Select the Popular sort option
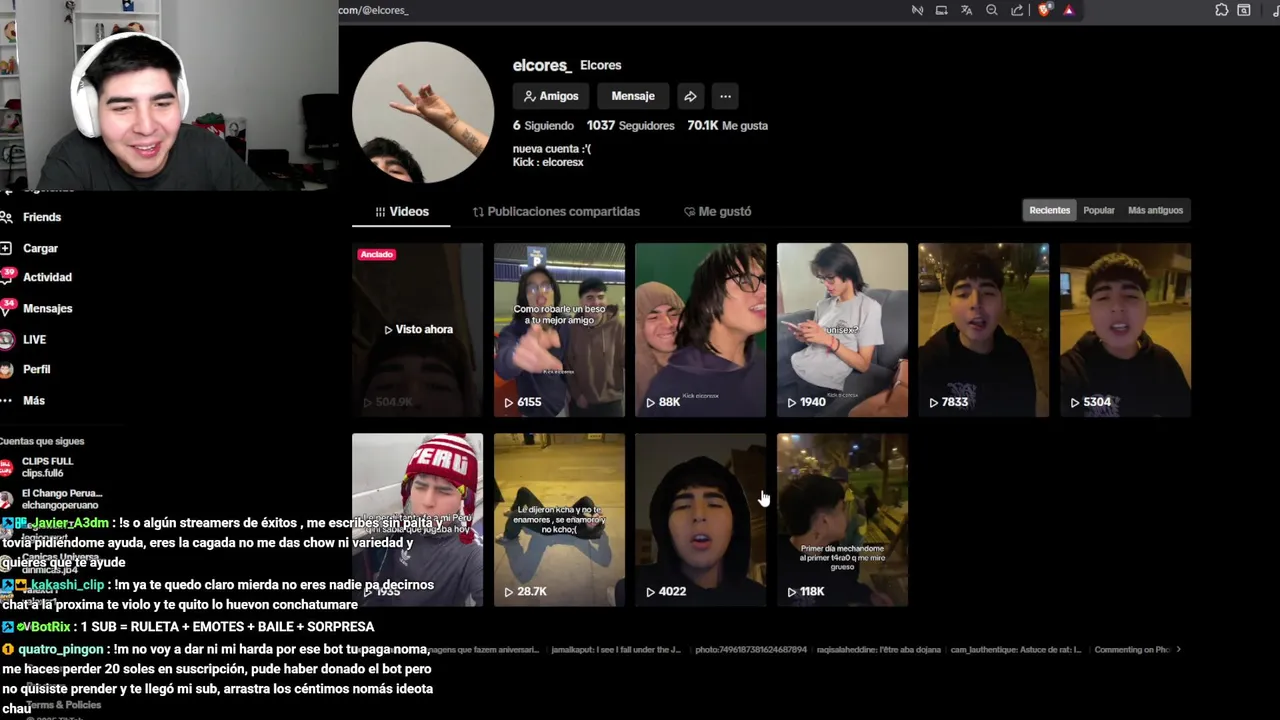This screenshot has width=1280, height=720. click(1098, 210)
